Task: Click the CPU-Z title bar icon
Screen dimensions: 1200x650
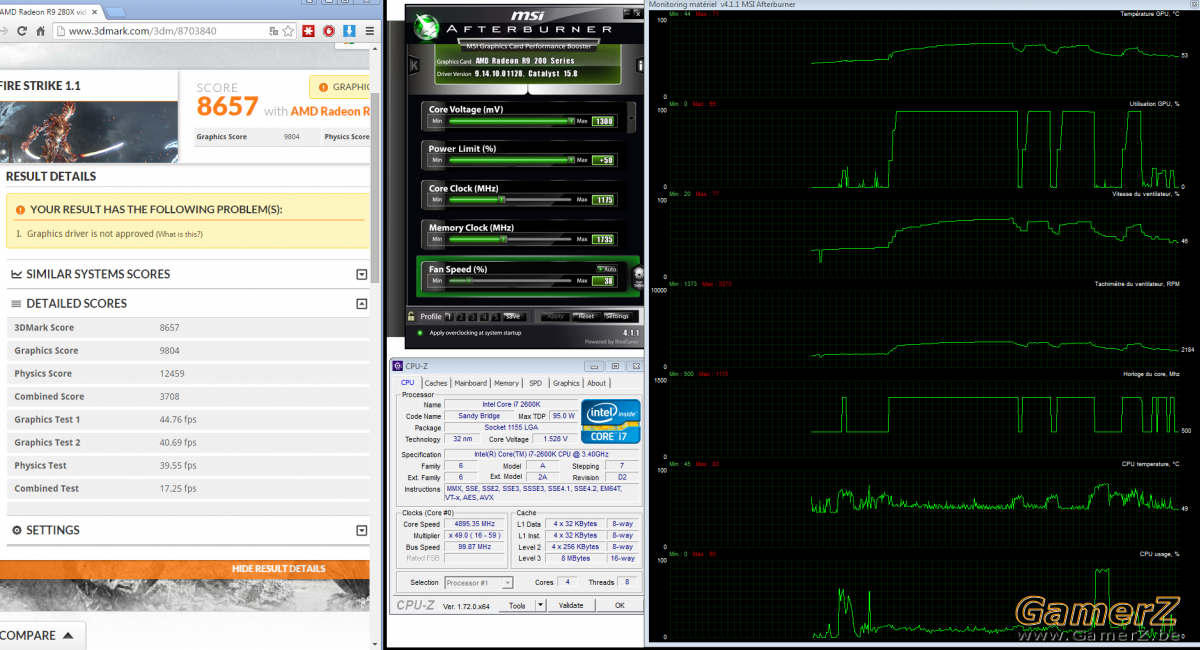Action: coord(398,366)
